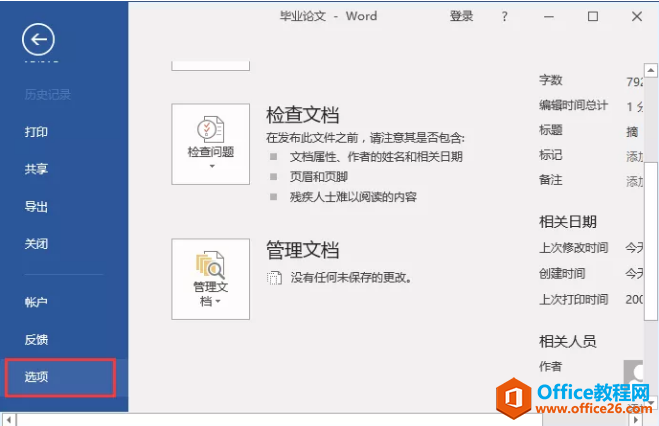The width and height of the screenshot is (659, 426).
Task: Click the vertical scrollbar thumb
Action: click(651, 241)
